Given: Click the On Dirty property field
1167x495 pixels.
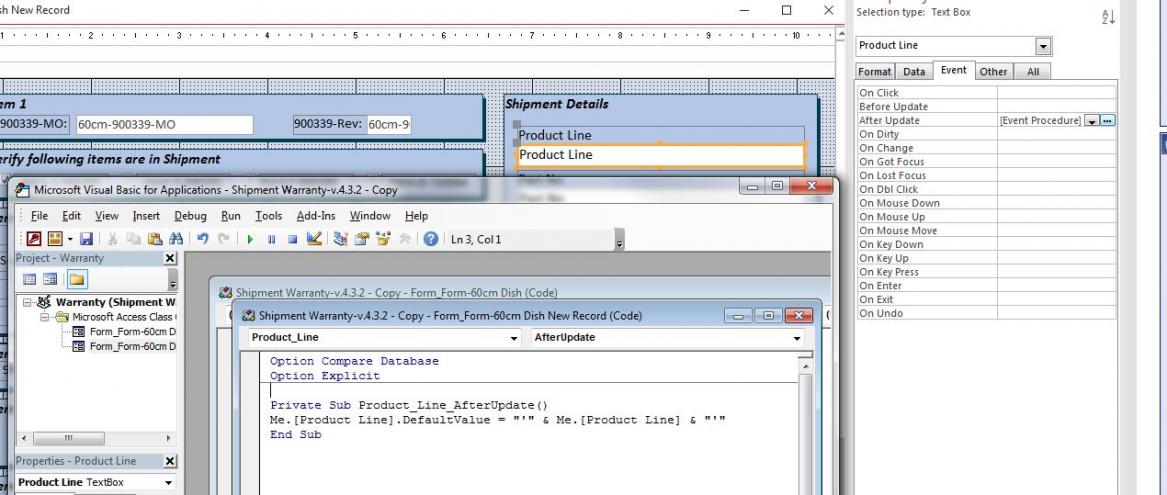Looking at the screenshot, I should tap(1056, 134).
